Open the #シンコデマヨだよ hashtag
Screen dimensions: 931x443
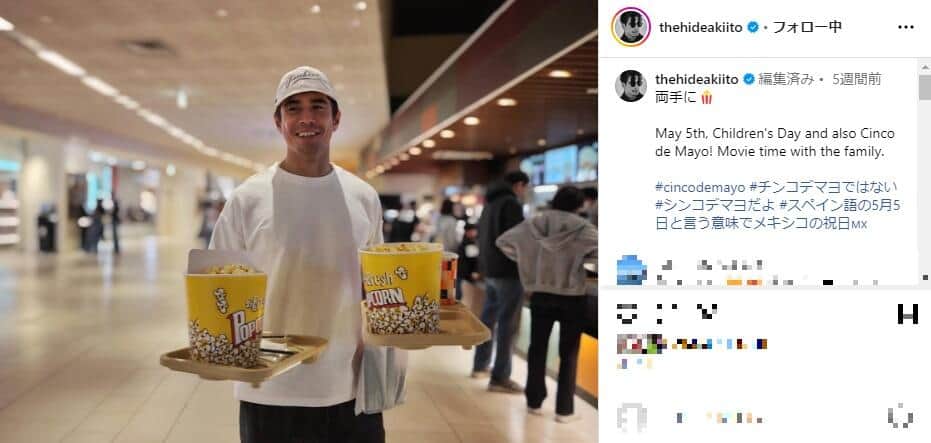point(715,205)
